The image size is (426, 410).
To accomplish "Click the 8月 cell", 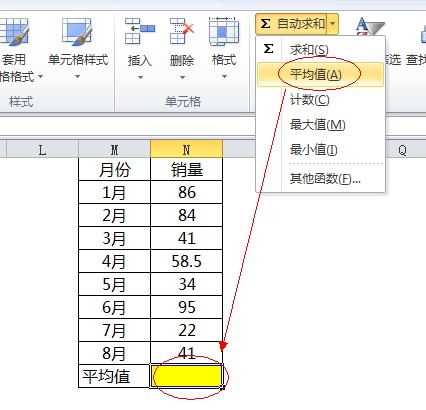I will 114,353.
